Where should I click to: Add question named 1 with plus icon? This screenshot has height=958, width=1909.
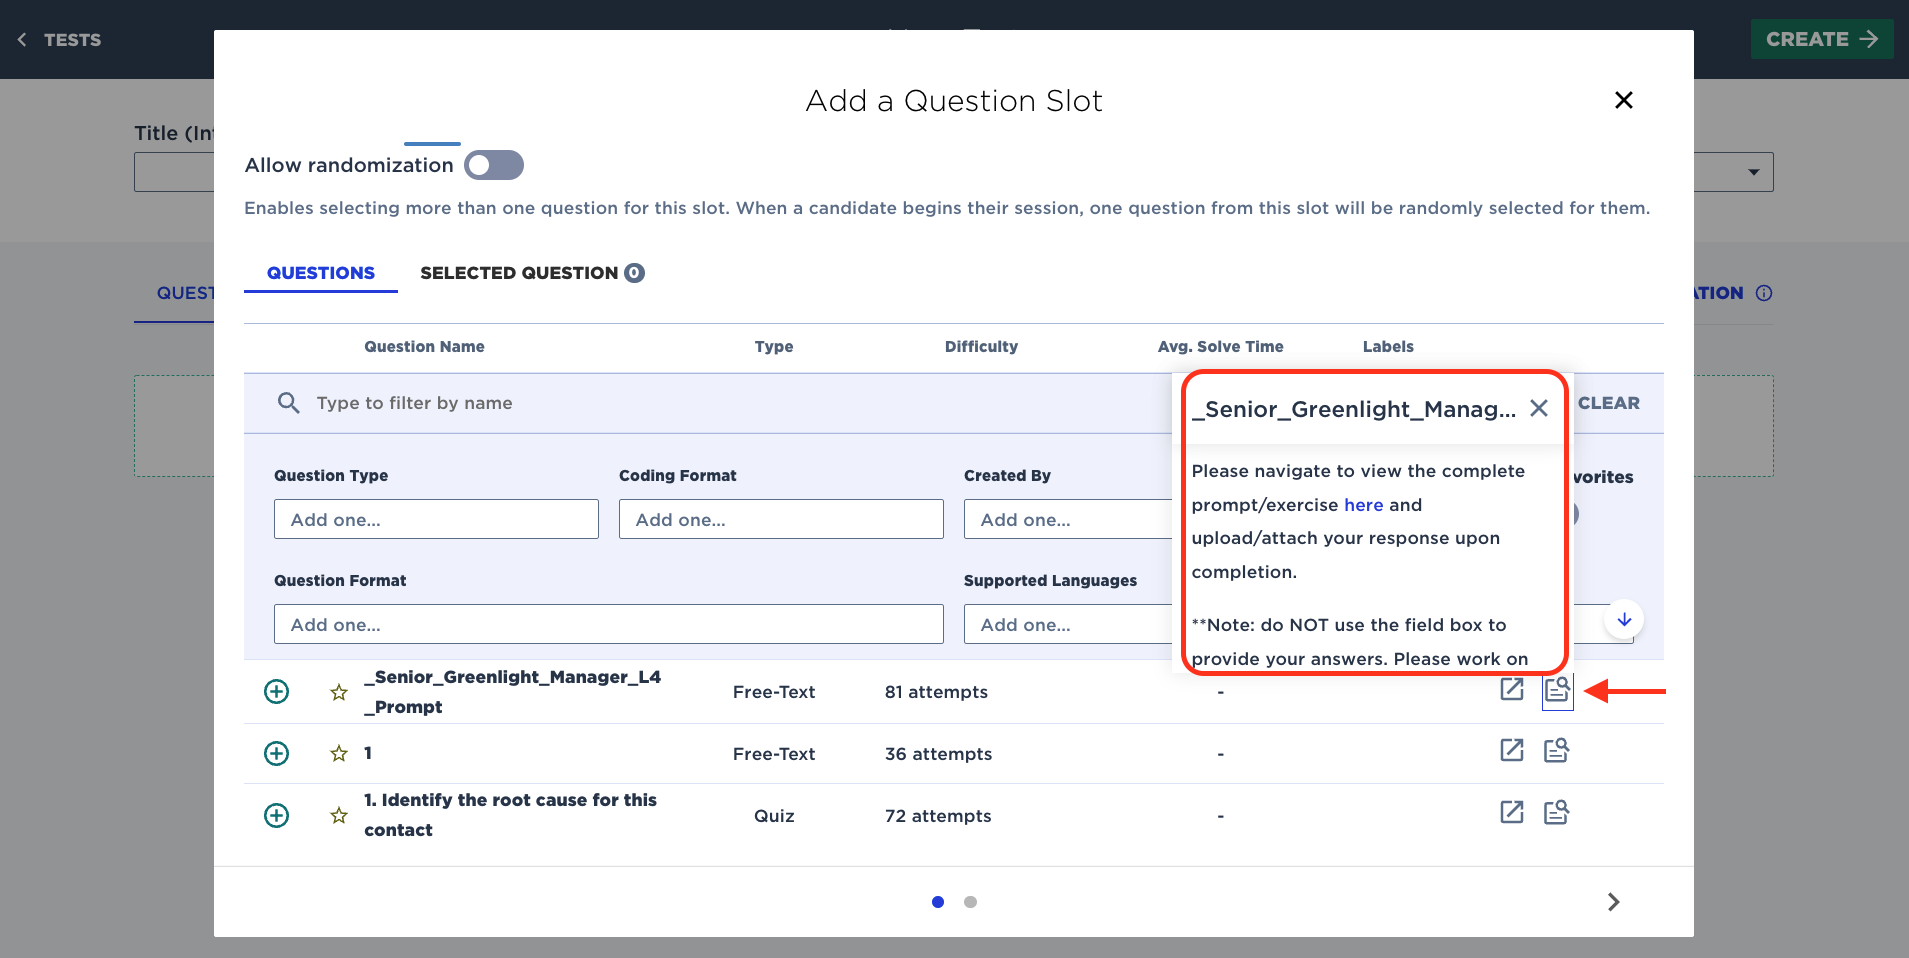(x=277, y=753)
